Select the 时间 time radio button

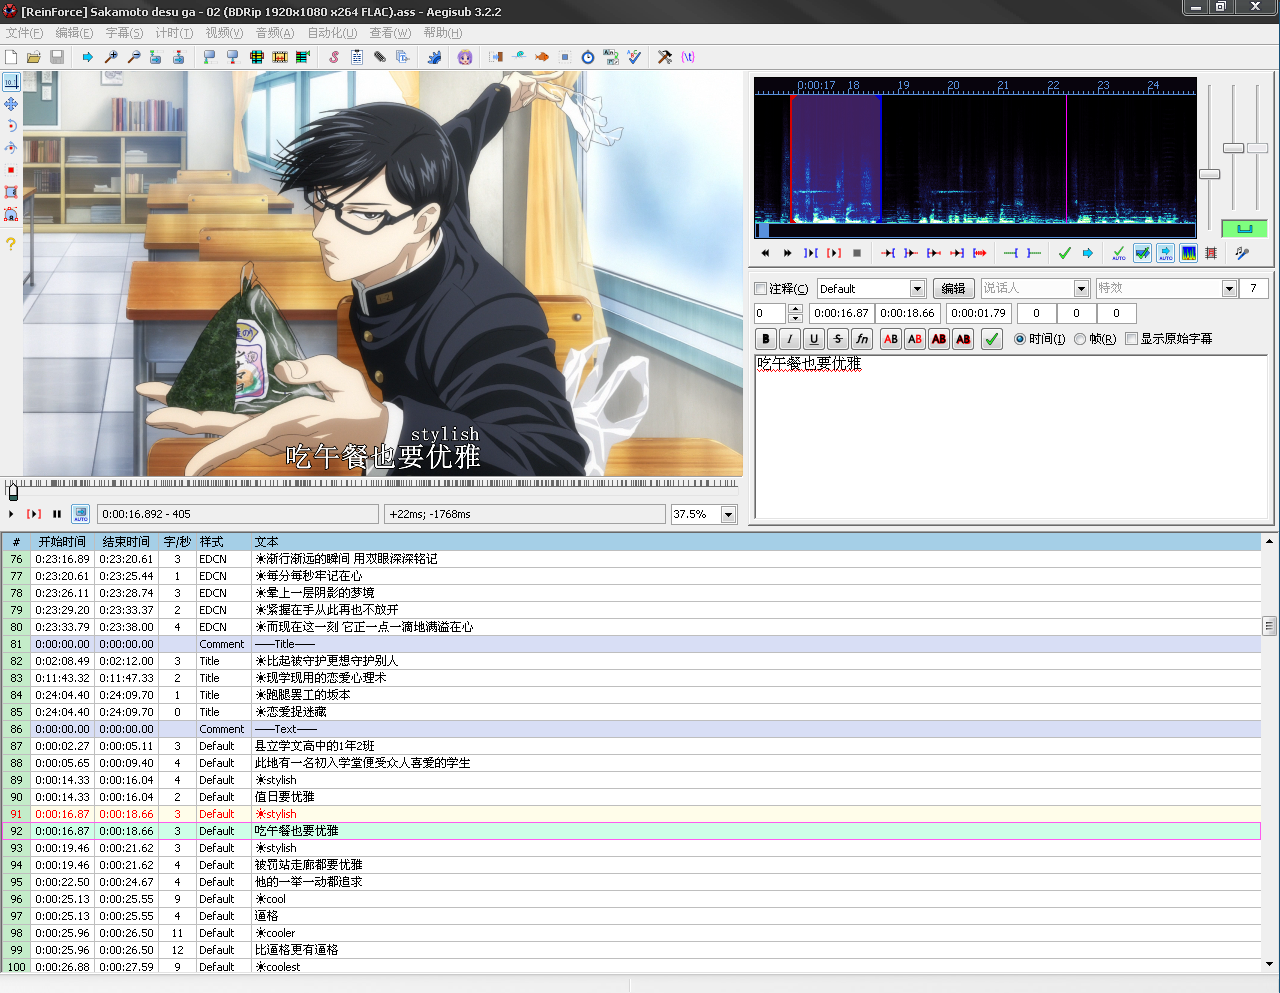click(x=1020, y=339)
